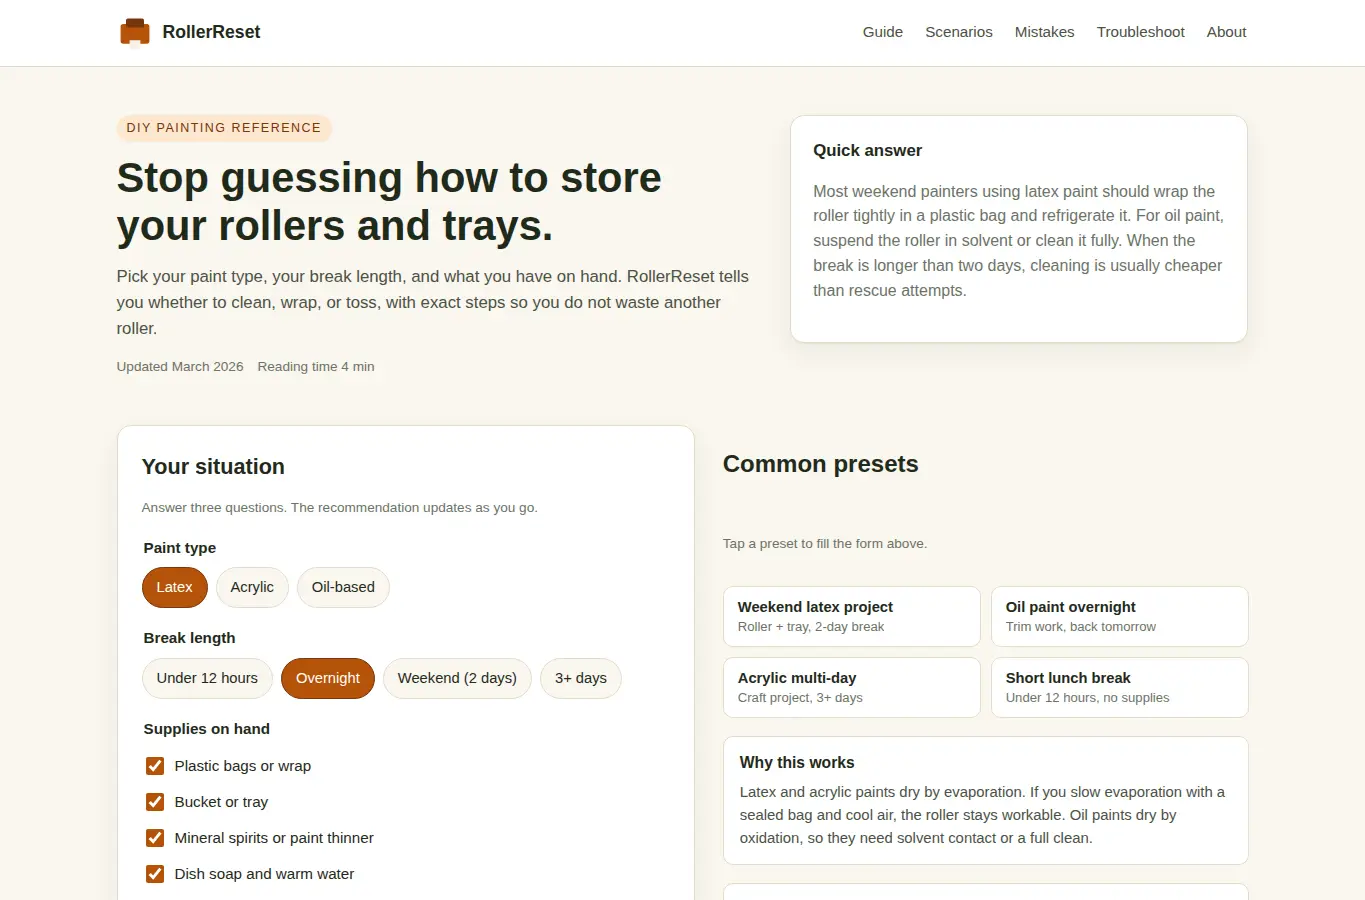Choose the Acrylic paint type
The height and width of the screenshot is (900, 1365).
coord(252,587)
